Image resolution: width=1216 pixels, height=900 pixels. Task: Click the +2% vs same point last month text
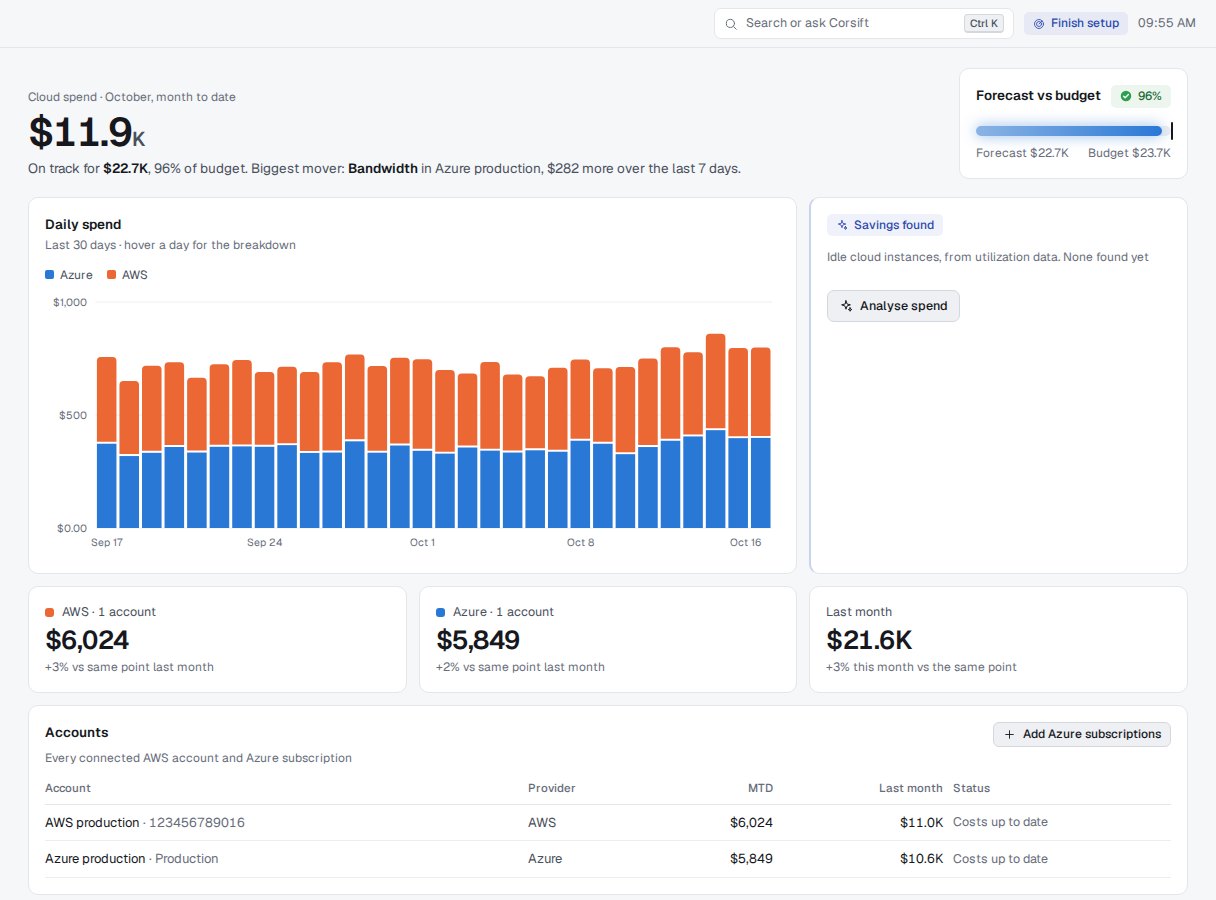(520, 667)
